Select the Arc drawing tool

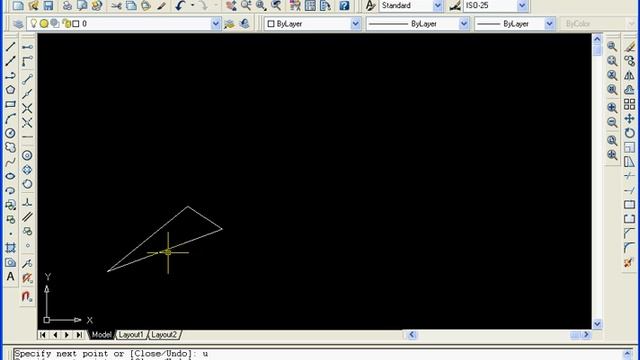point(11,118)
